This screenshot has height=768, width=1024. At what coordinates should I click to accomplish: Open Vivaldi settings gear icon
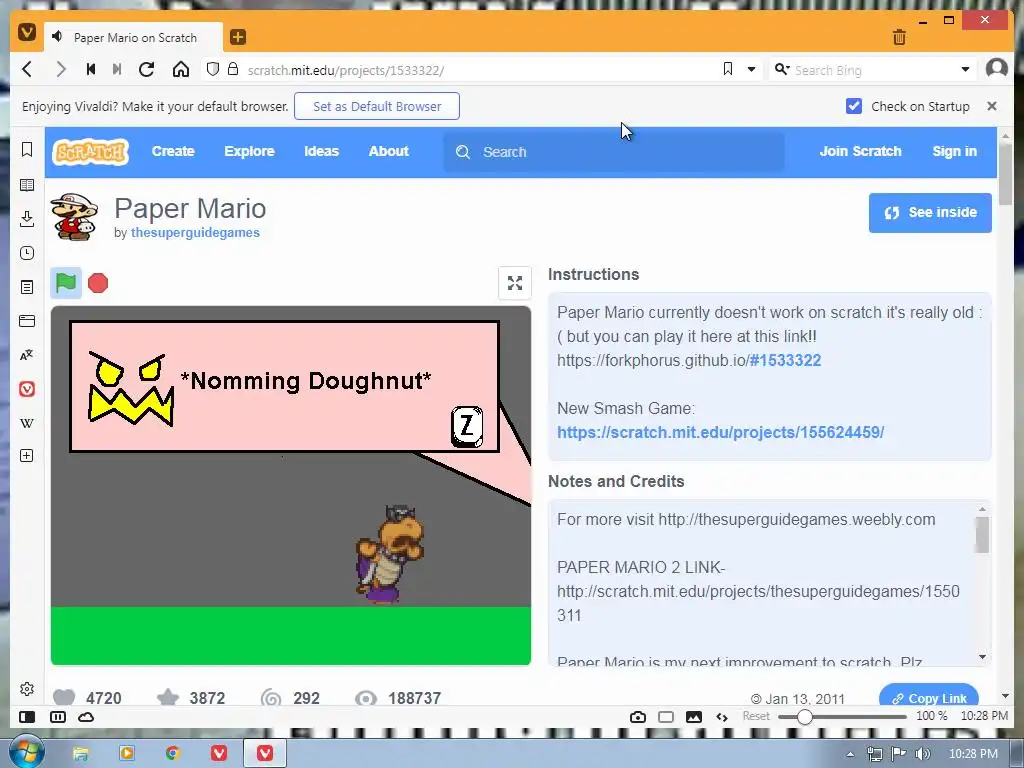point(27,689)
